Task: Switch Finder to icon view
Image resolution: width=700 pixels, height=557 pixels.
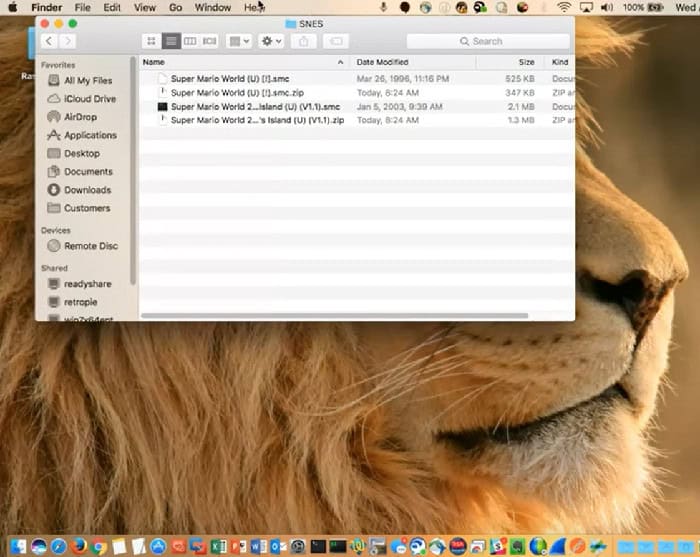Action: [x=151, y=42]
